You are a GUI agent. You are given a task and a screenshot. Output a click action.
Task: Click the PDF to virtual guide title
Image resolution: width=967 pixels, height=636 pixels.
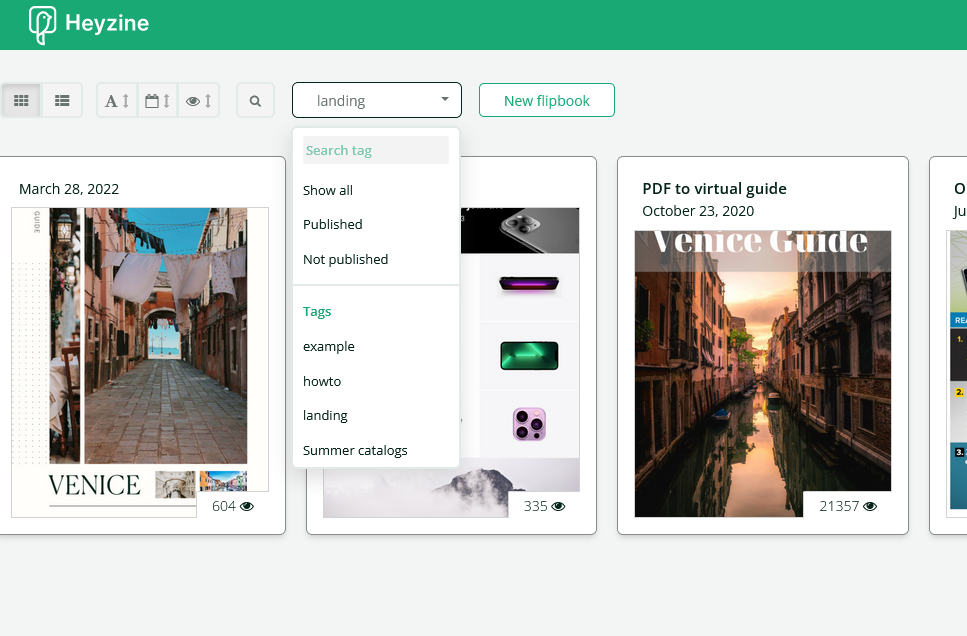714,189
